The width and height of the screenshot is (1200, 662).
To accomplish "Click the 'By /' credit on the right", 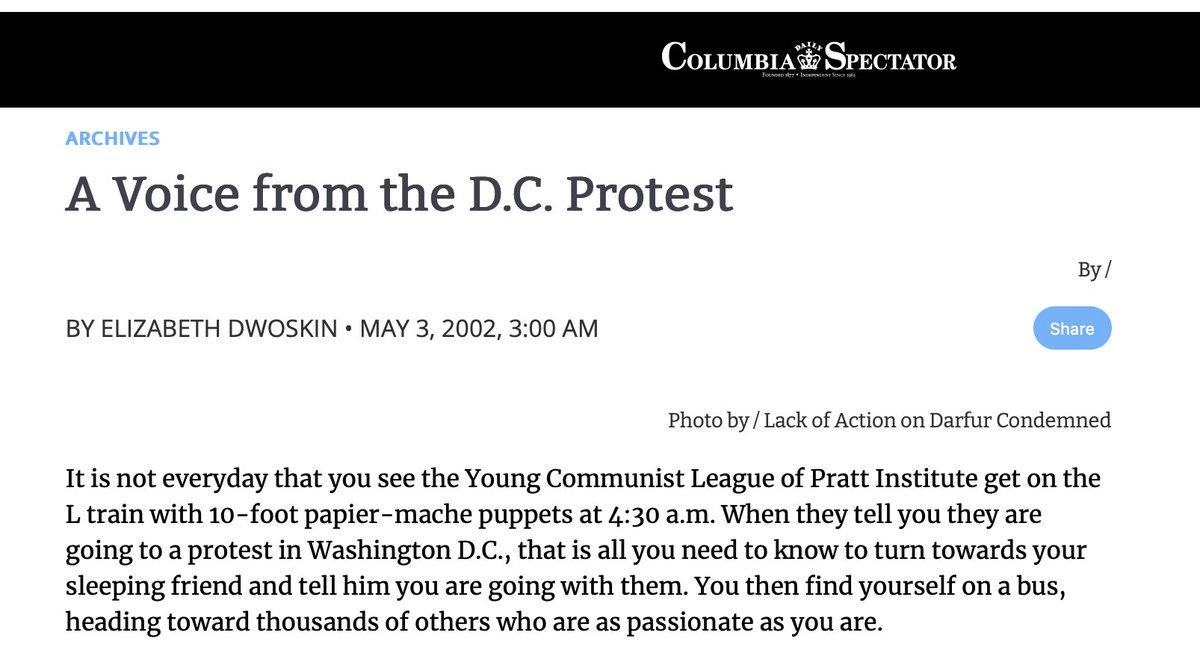I will point(1094,270).
